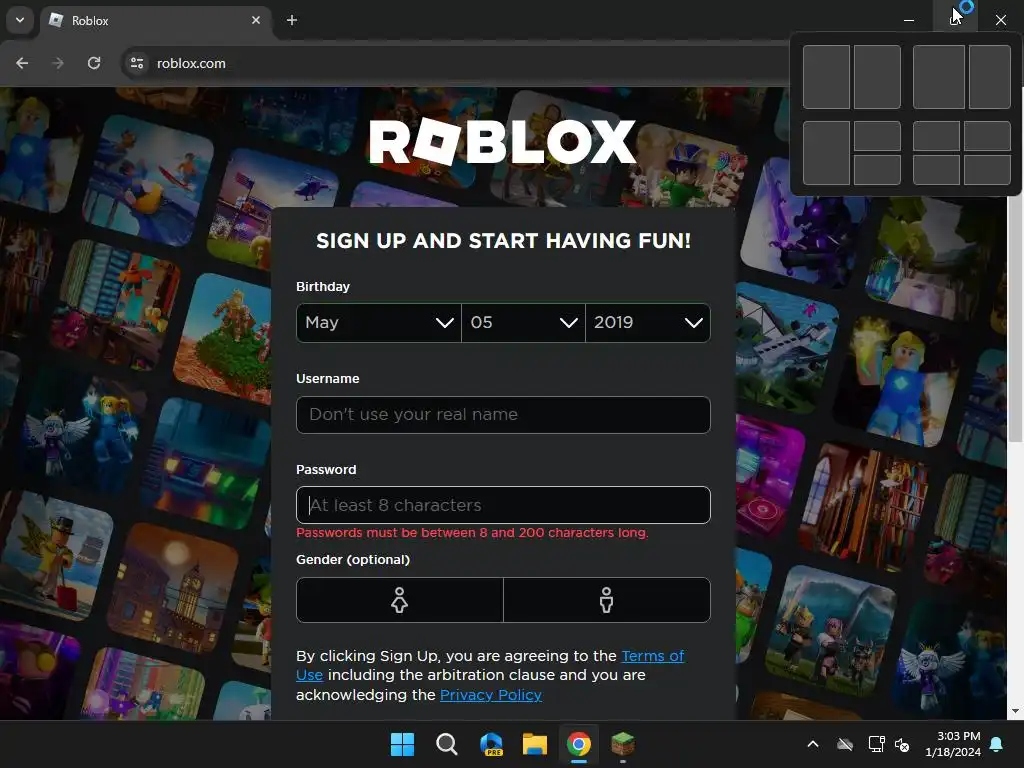This screenshot has width=1024, height=768.
Task: Open the birthday month dropdown showing May
Action: point(379,323)
